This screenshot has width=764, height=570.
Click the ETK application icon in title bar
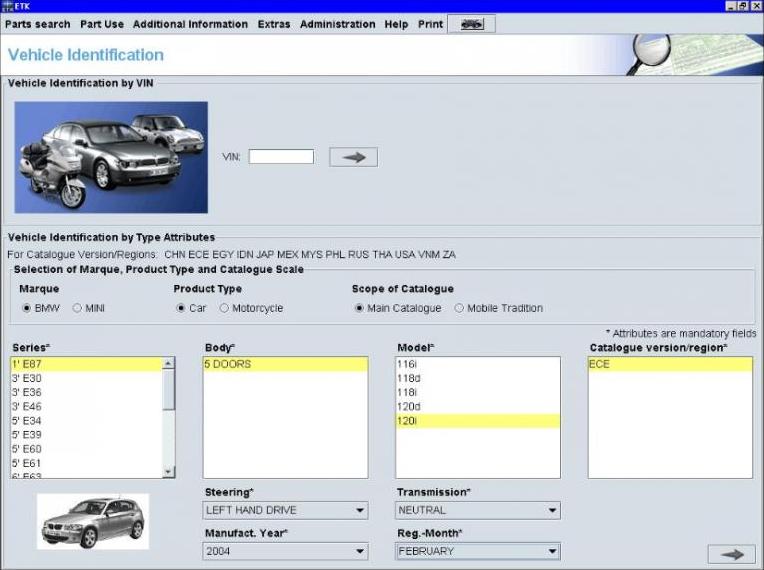tap(7, 6)
